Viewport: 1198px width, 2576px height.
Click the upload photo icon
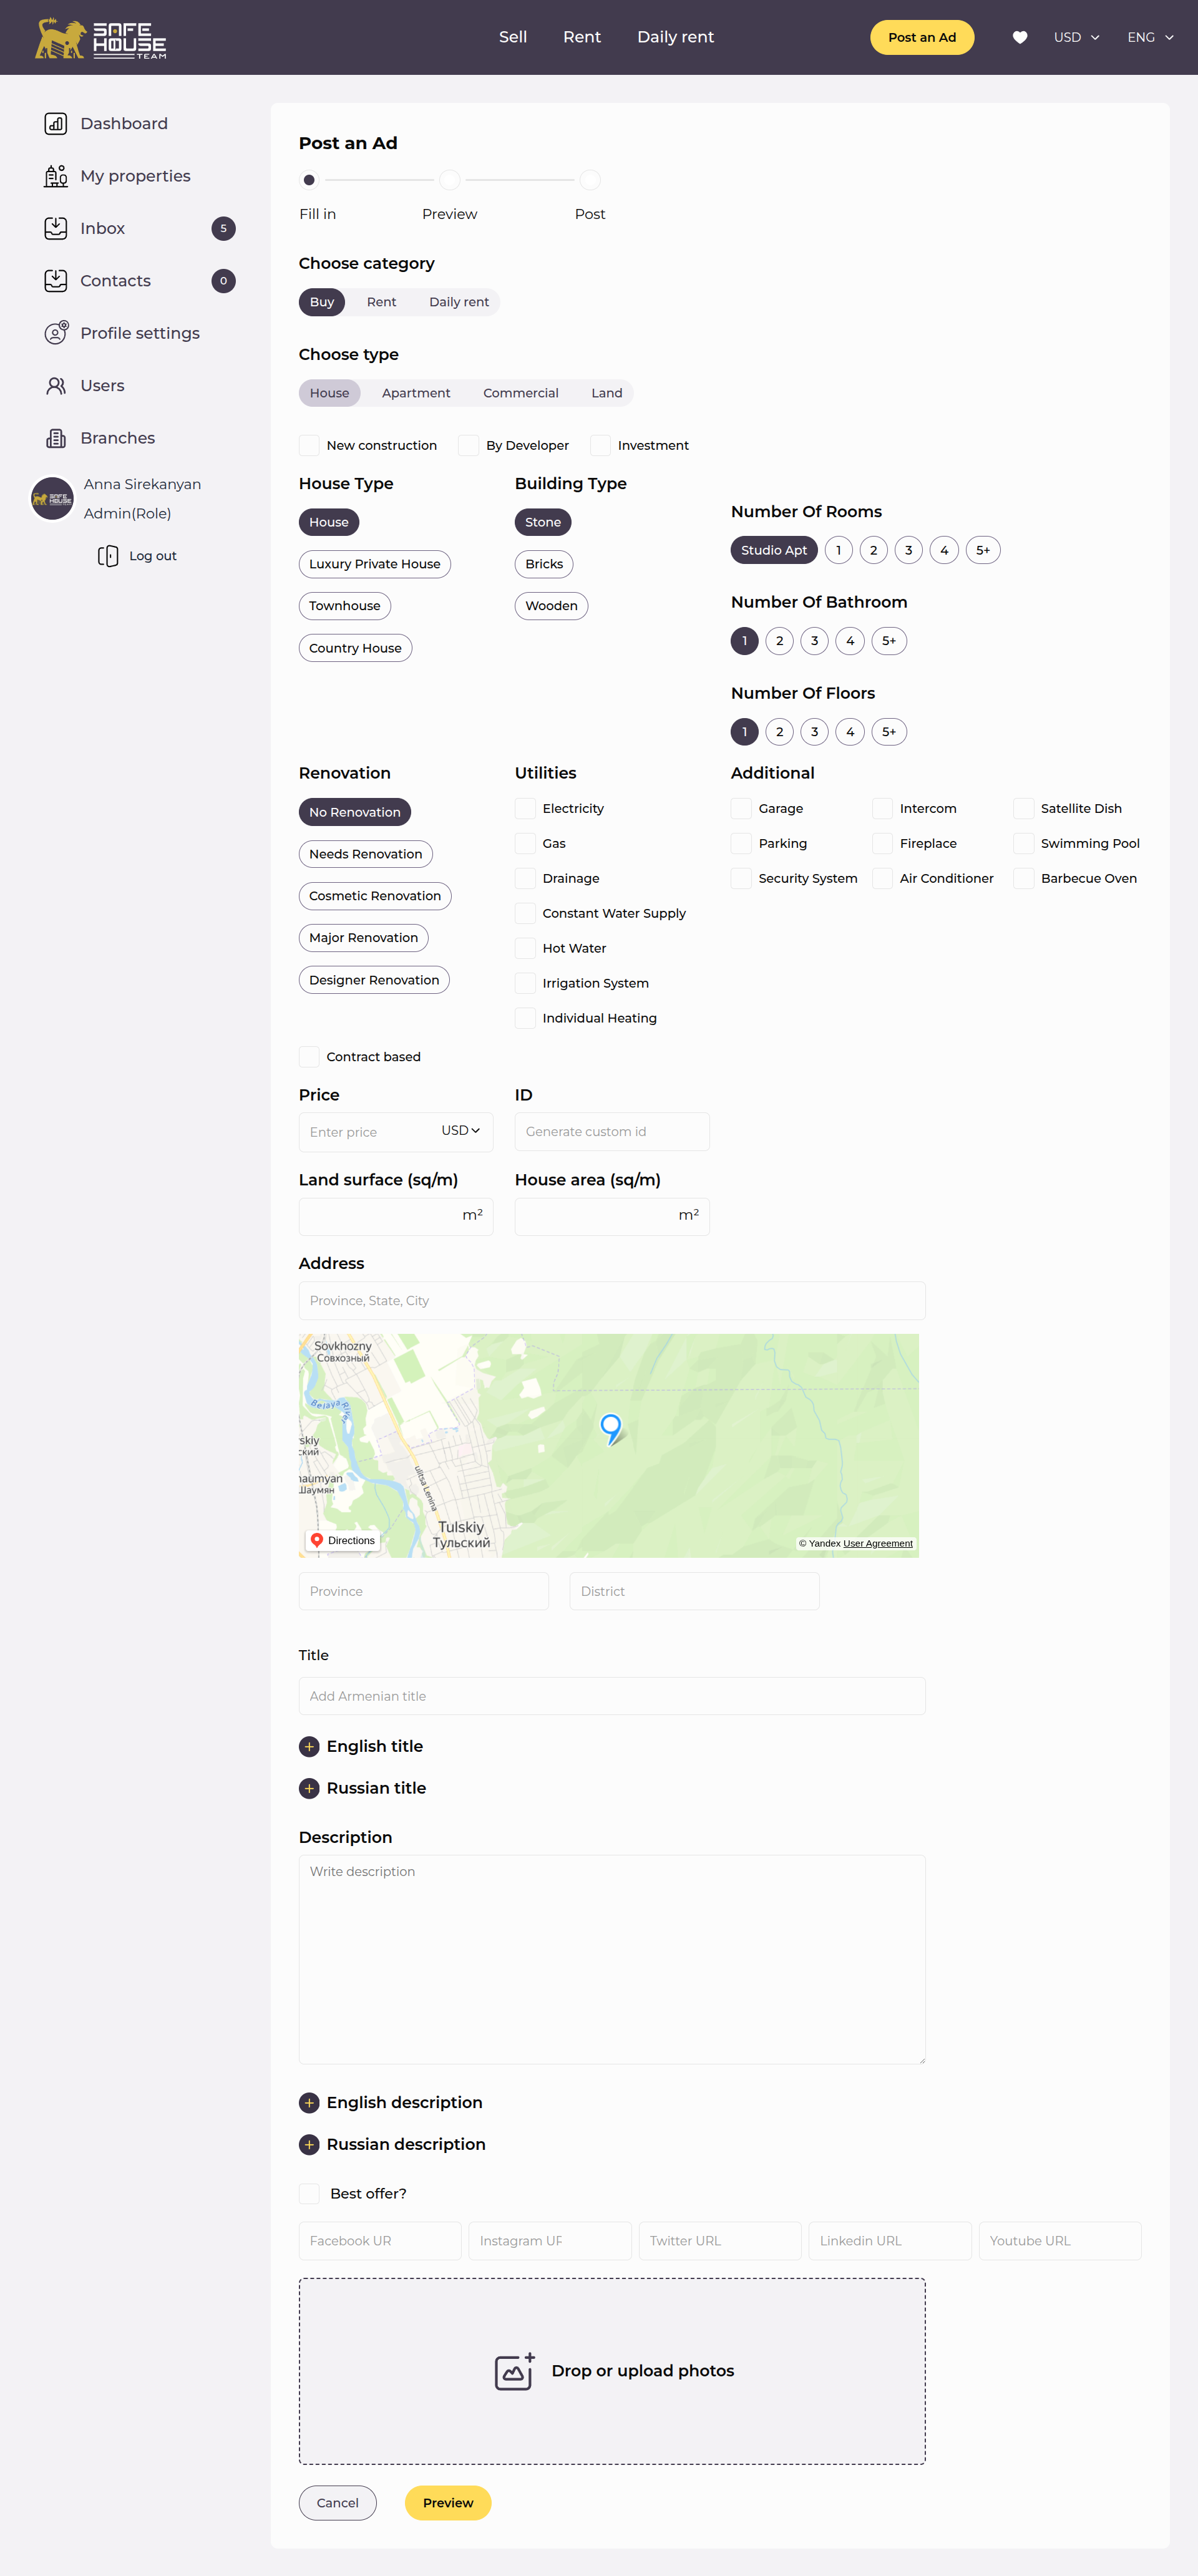click(x=515, y=2371)
